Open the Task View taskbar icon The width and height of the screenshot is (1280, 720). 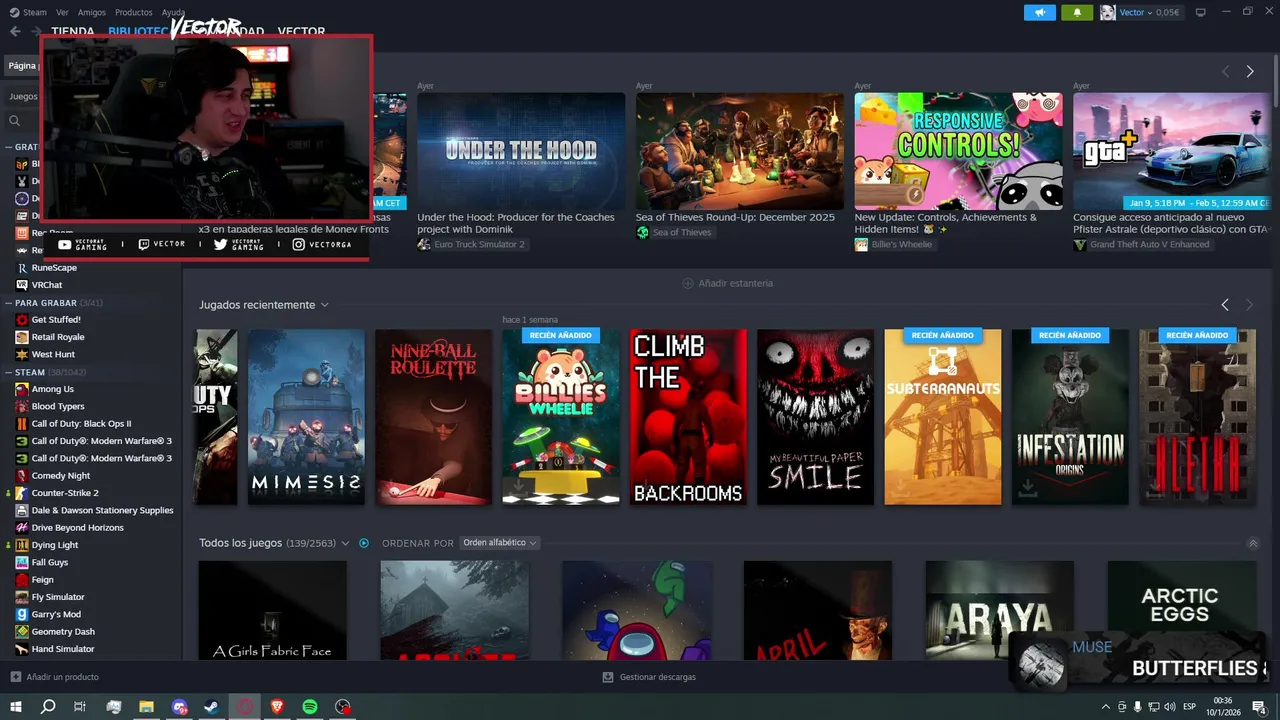pyautogui.click(x=80, y=706)
